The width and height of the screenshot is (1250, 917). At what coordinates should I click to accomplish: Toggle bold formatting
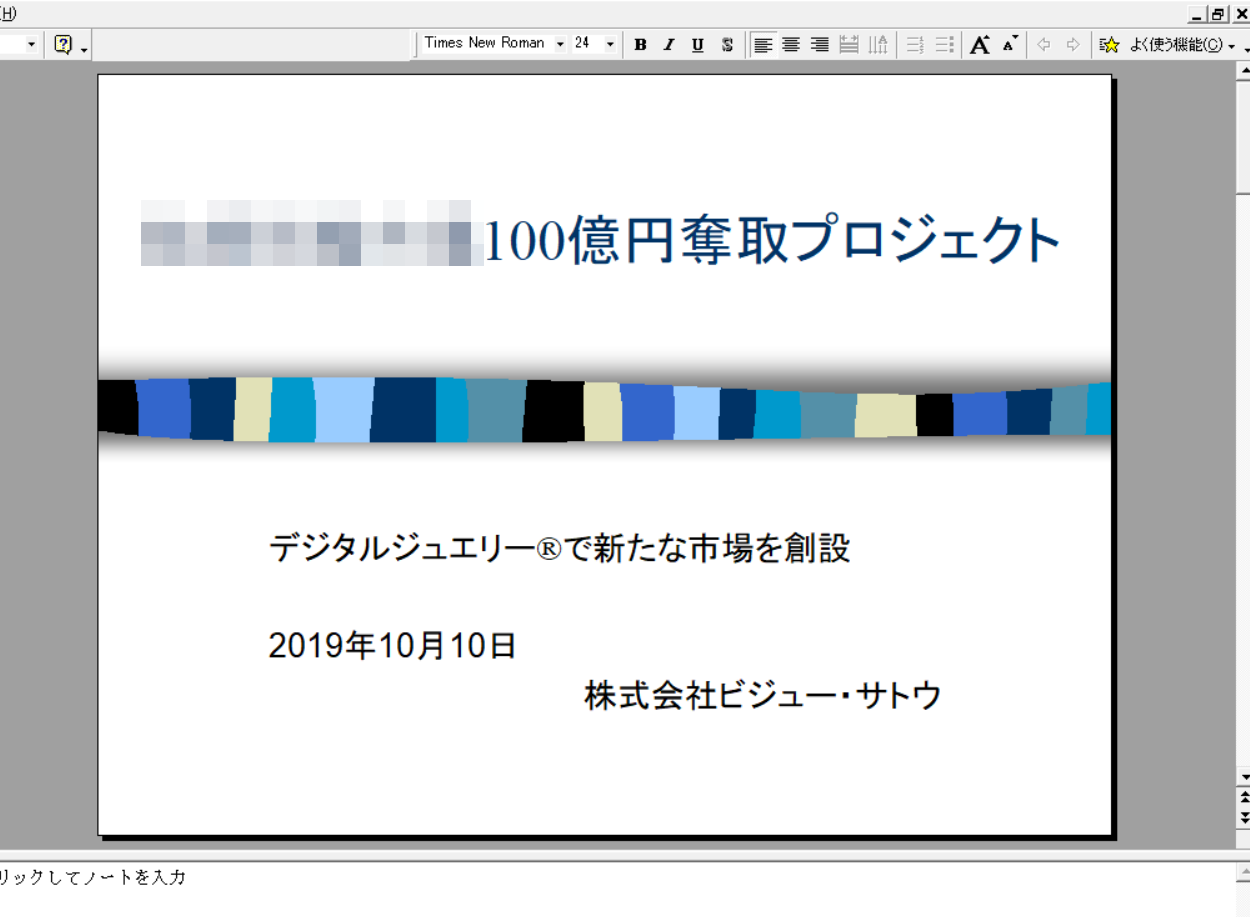641,45
